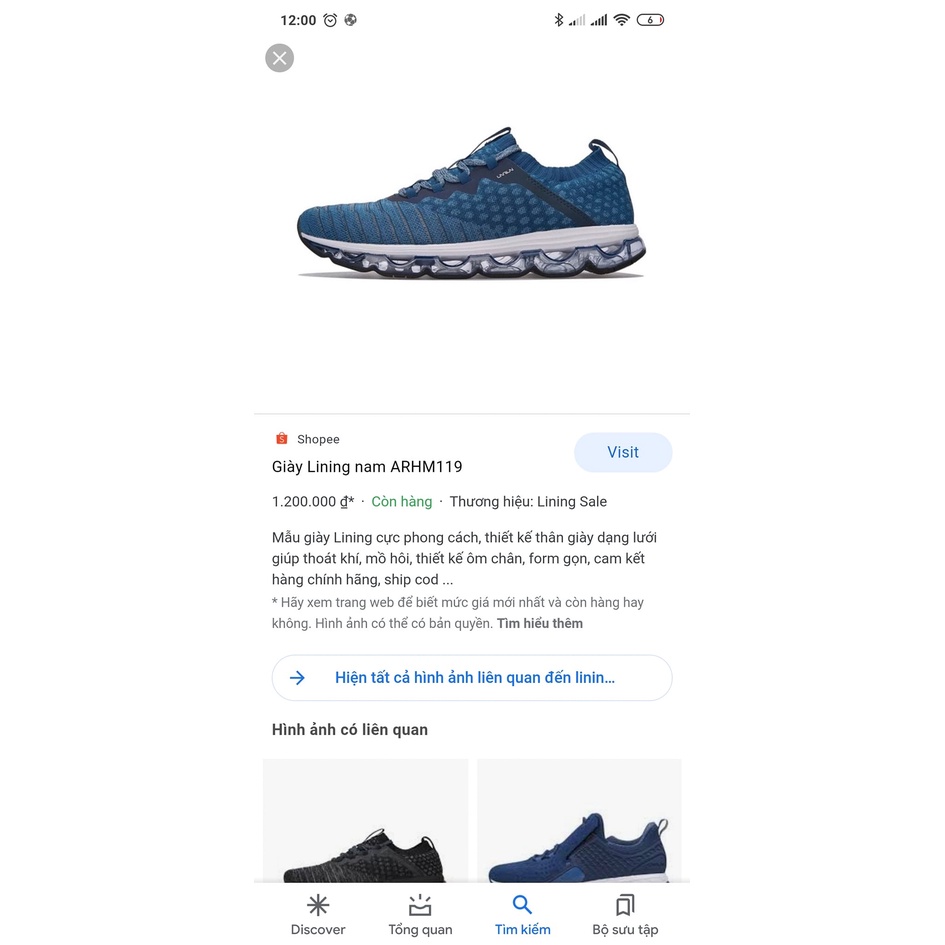The width and height of the screenshot is (945, 945).
Task: Open Bộ sưu tập bookmark icon
Action: [x=625, y=905]
